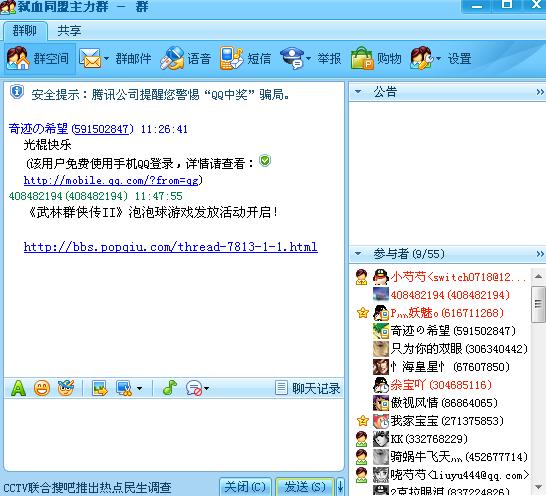Open the bbs.popqiu.com thread link
Image resolution: width=546 pixels, height=496 pixels.
click(x=171, y=247)
